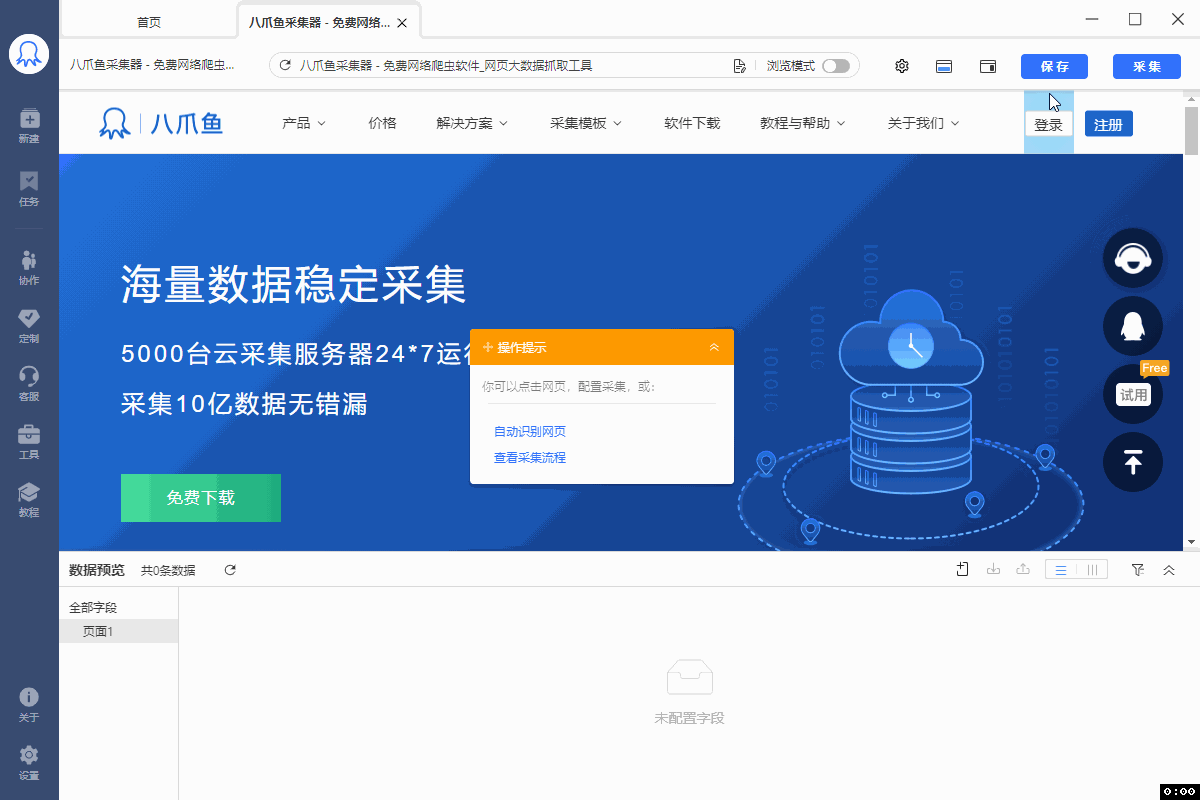Open task settings gear in top toolbar
1200x800 pixels.
pos(902,66)
